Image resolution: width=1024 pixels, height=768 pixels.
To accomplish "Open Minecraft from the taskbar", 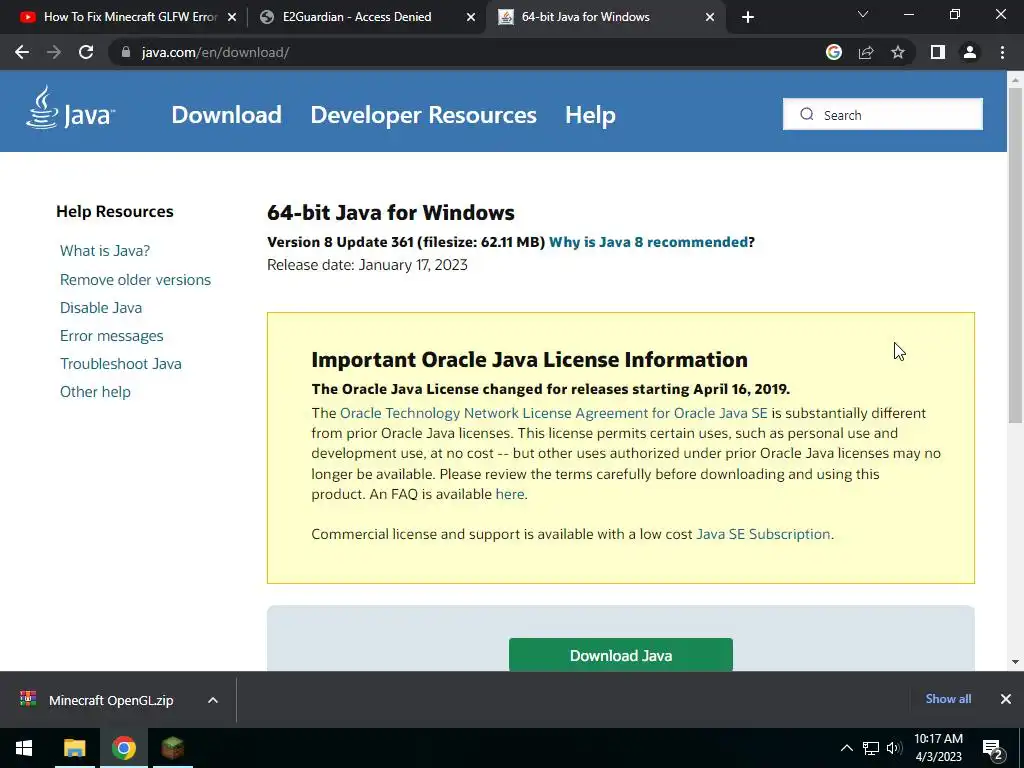I will [x=172, y=748].
